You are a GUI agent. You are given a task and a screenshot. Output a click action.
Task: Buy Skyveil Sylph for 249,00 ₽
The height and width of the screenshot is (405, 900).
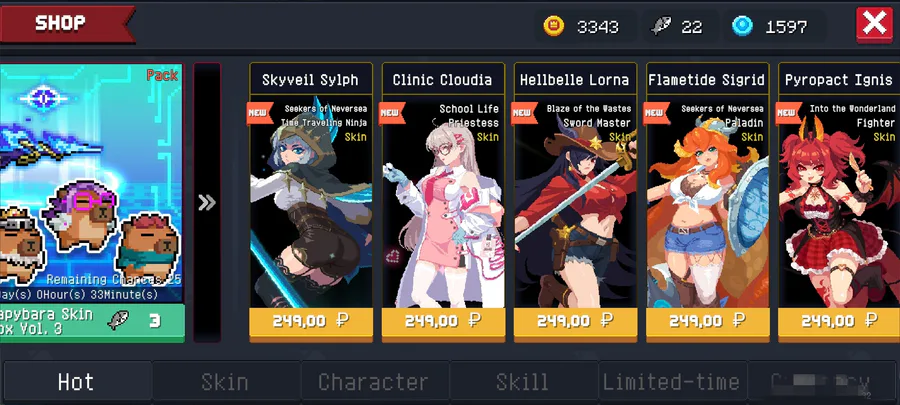pos(311,321)
